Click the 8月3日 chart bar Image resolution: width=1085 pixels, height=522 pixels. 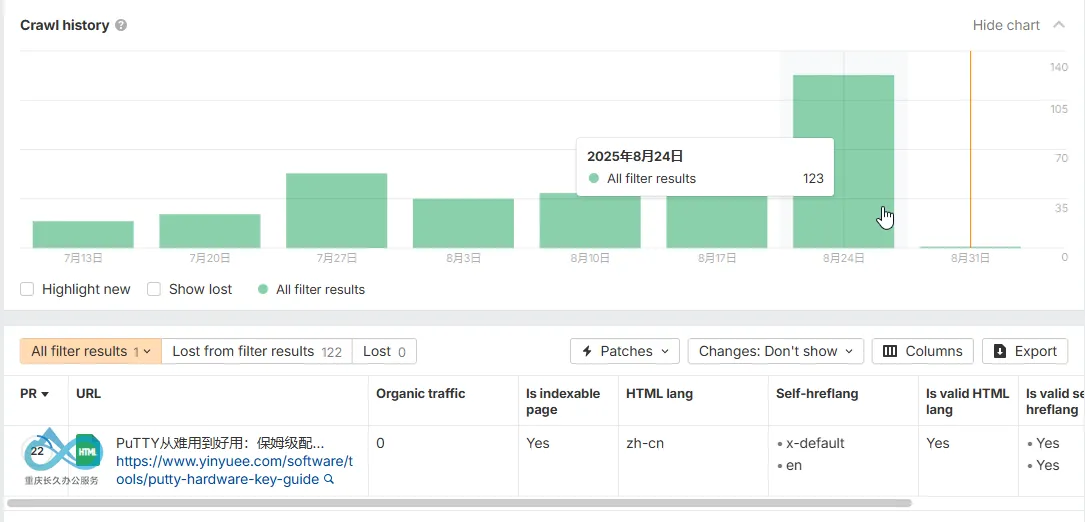pos(463,223)
